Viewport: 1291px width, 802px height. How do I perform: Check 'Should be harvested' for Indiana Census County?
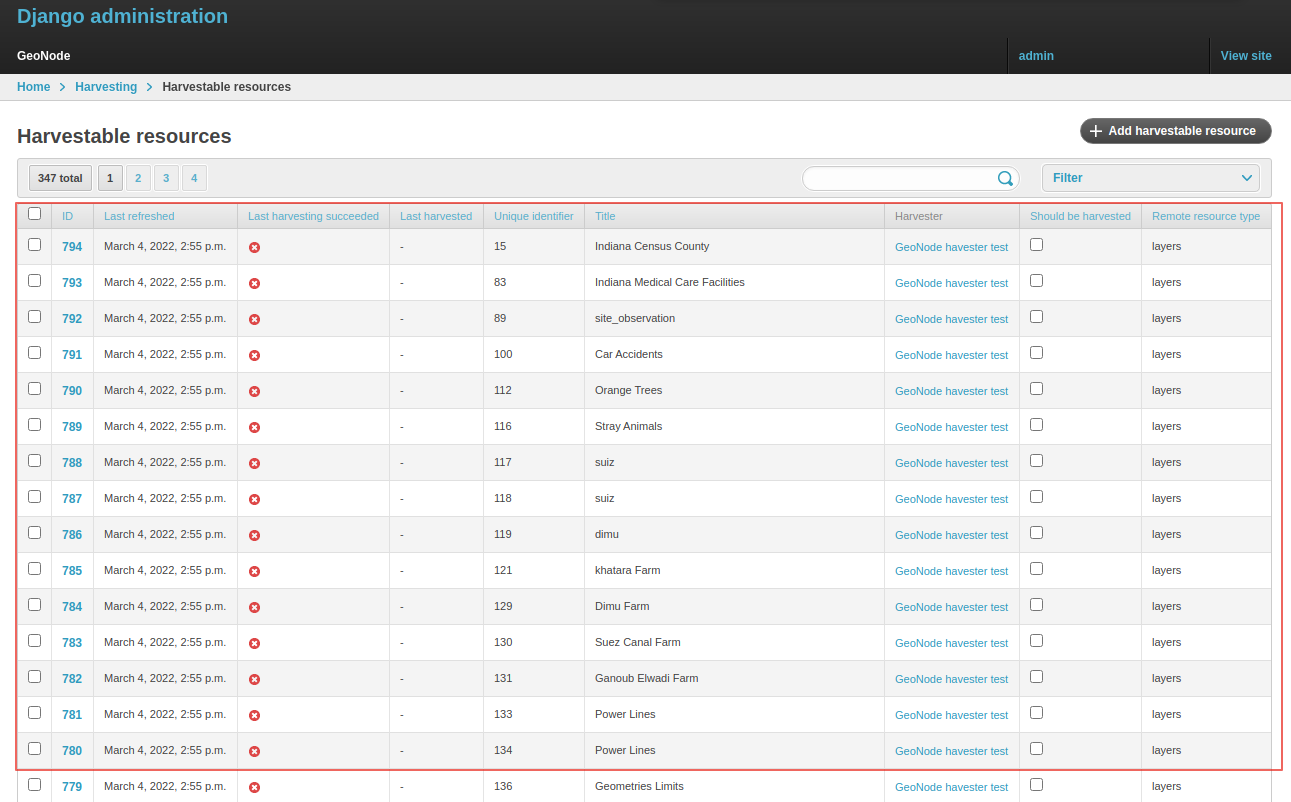click(x=1036, y=244)
